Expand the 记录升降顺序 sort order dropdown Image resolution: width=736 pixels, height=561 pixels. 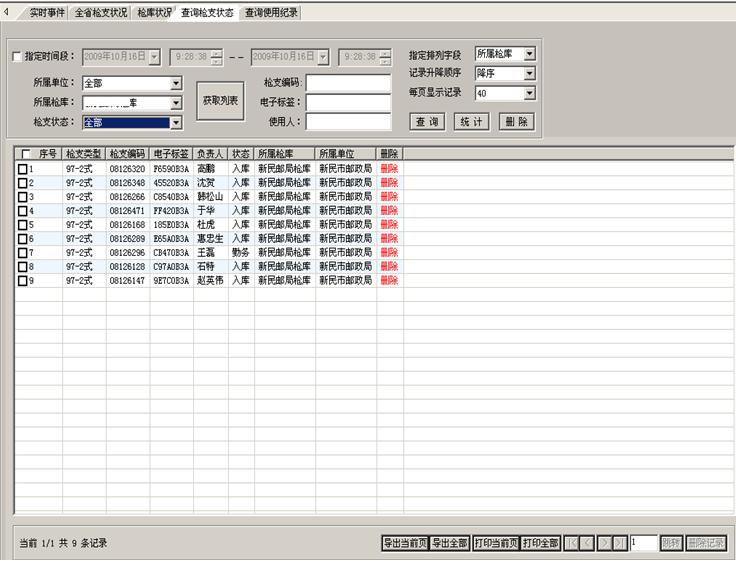[529, 74]
